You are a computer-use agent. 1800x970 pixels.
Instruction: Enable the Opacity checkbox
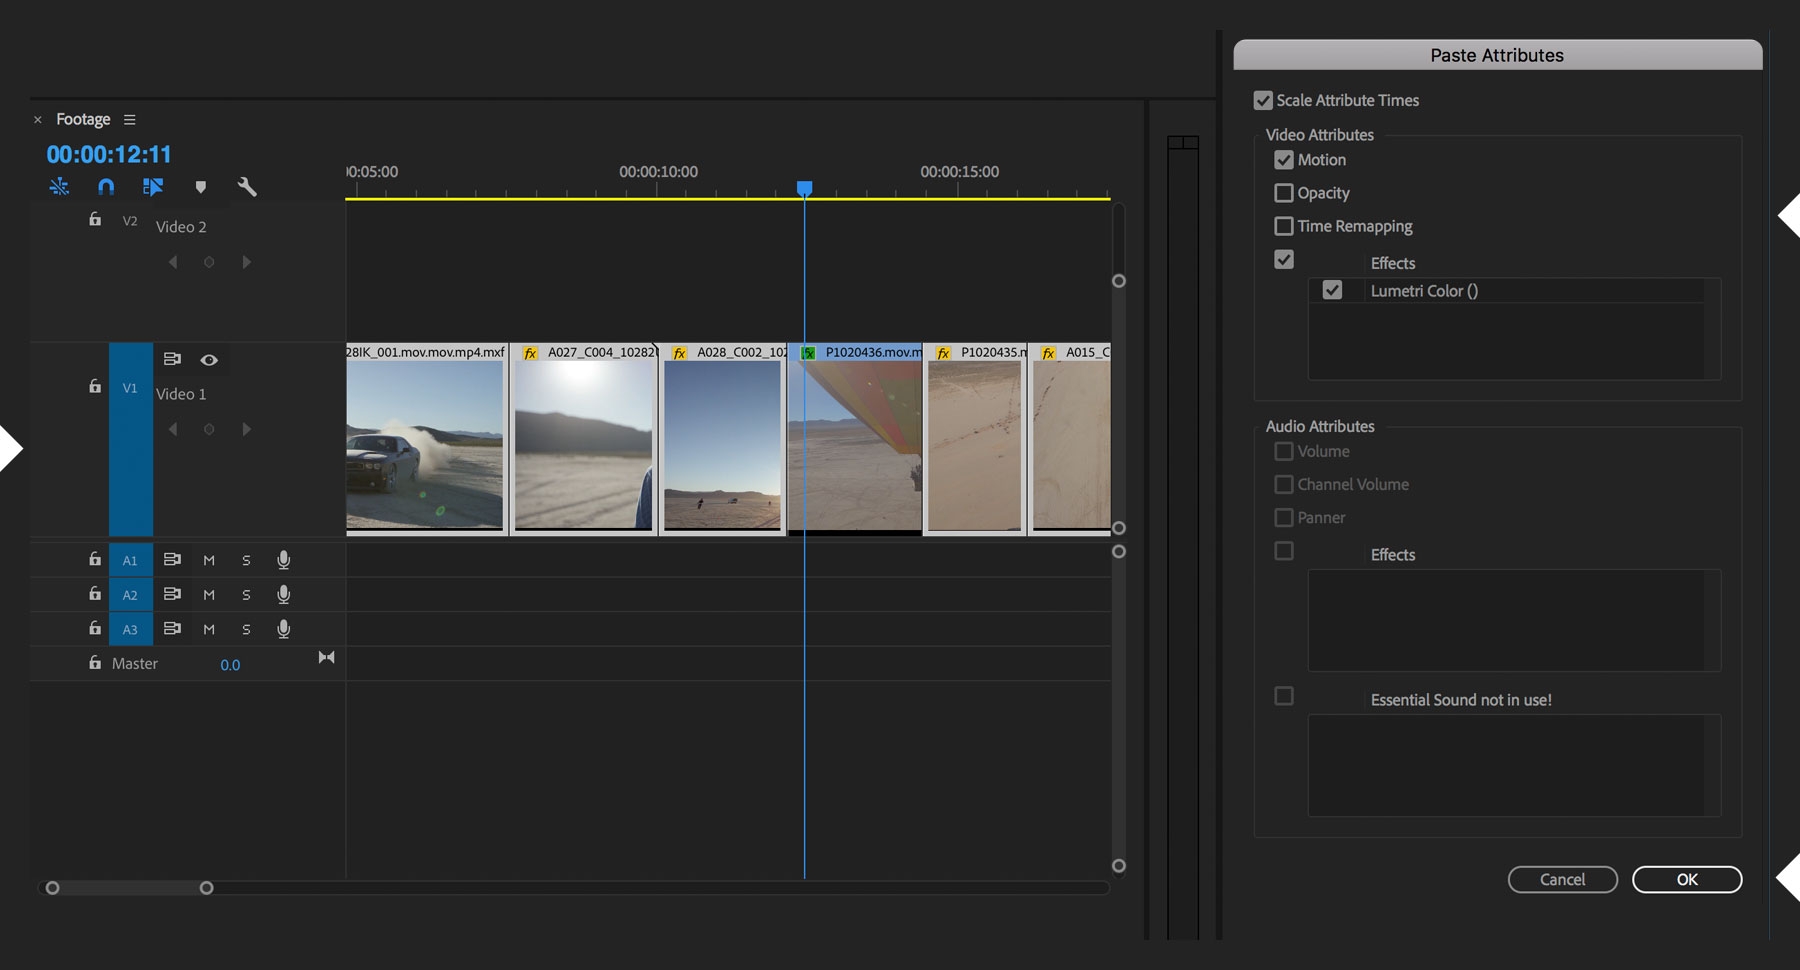click(x=1284, y=193)
